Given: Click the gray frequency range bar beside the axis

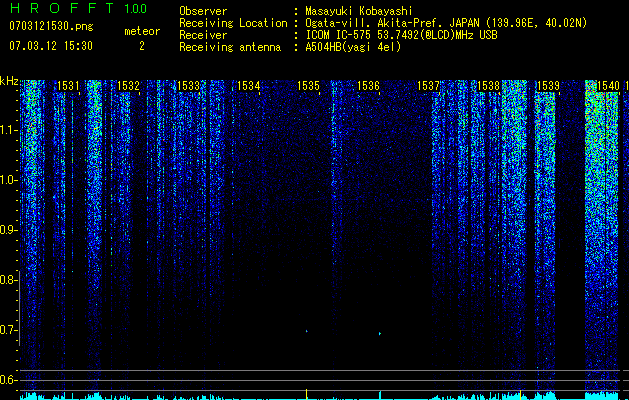Looking at the screenshot, I should pos(19,309).
